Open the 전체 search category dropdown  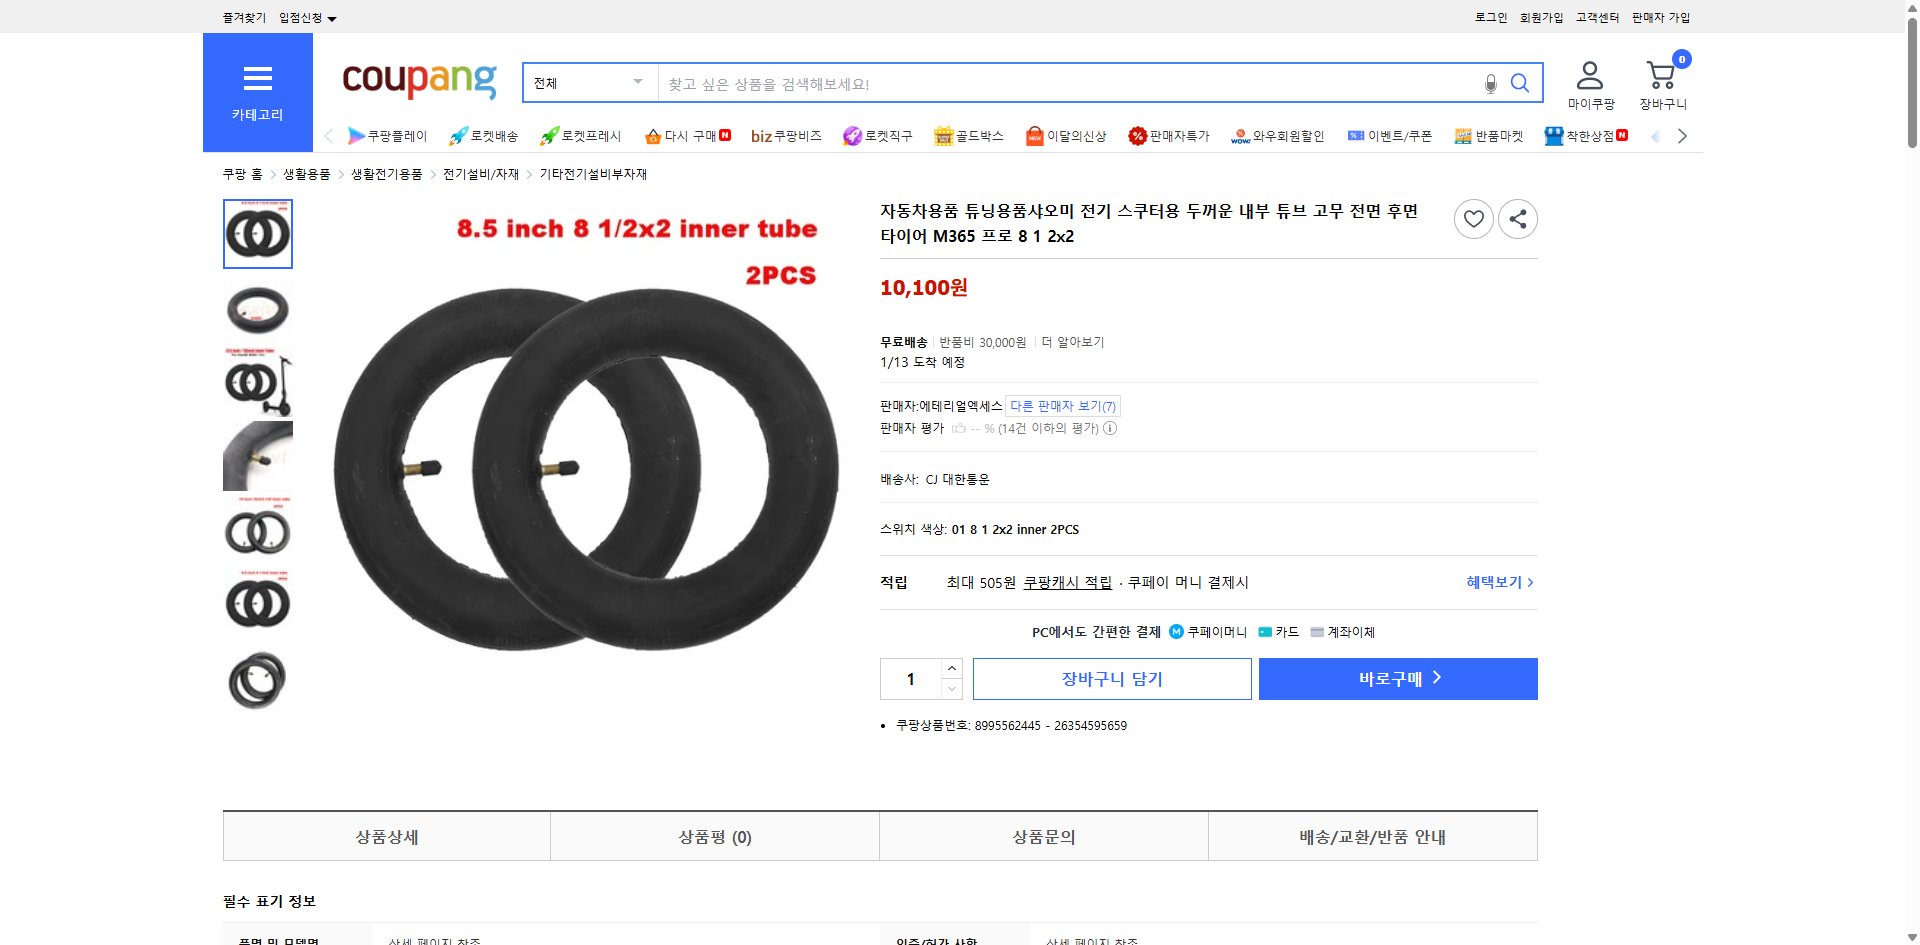pos(590,83)
